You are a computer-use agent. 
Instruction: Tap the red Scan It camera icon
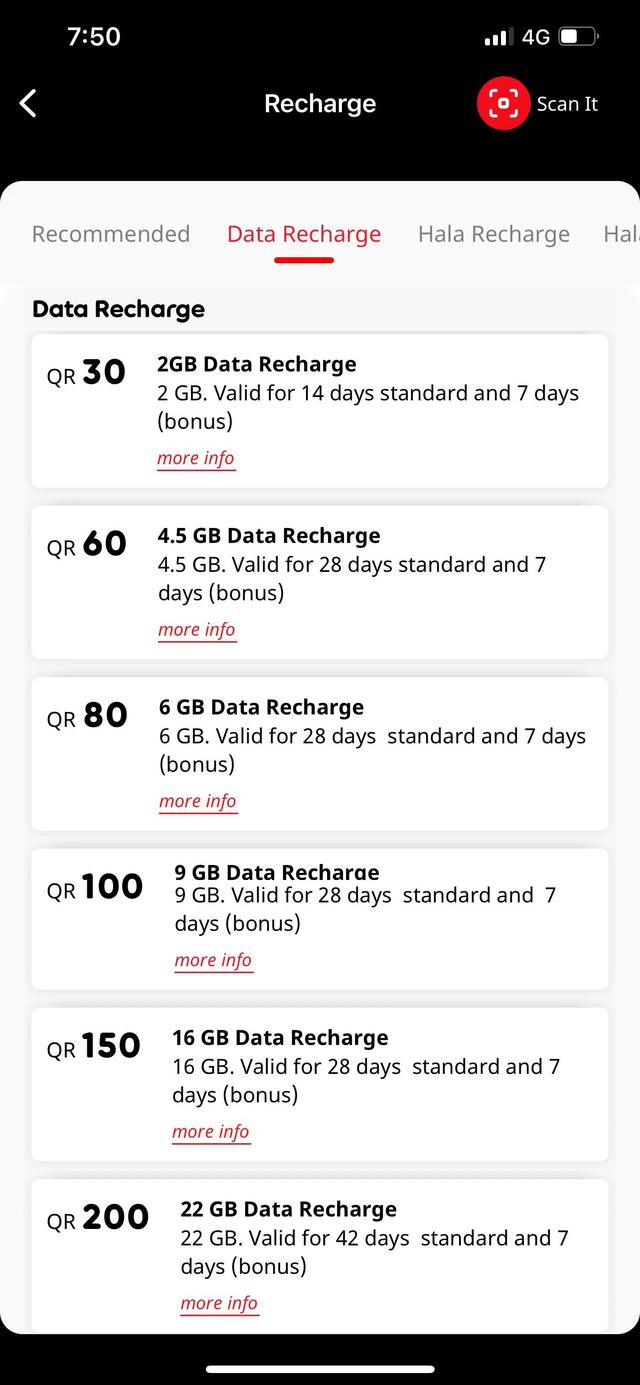click(503, 104)
